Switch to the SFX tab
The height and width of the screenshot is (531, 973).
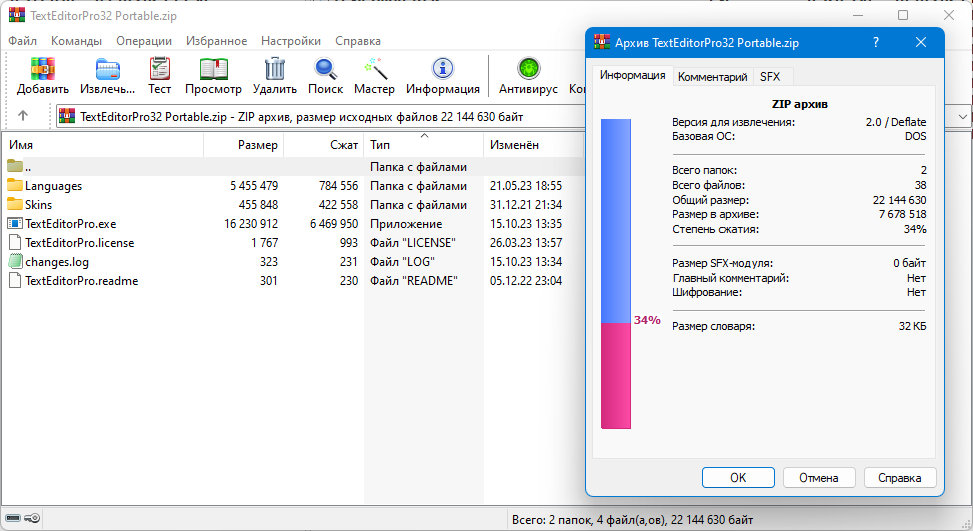pyautogui.click(x=770, y=77)
